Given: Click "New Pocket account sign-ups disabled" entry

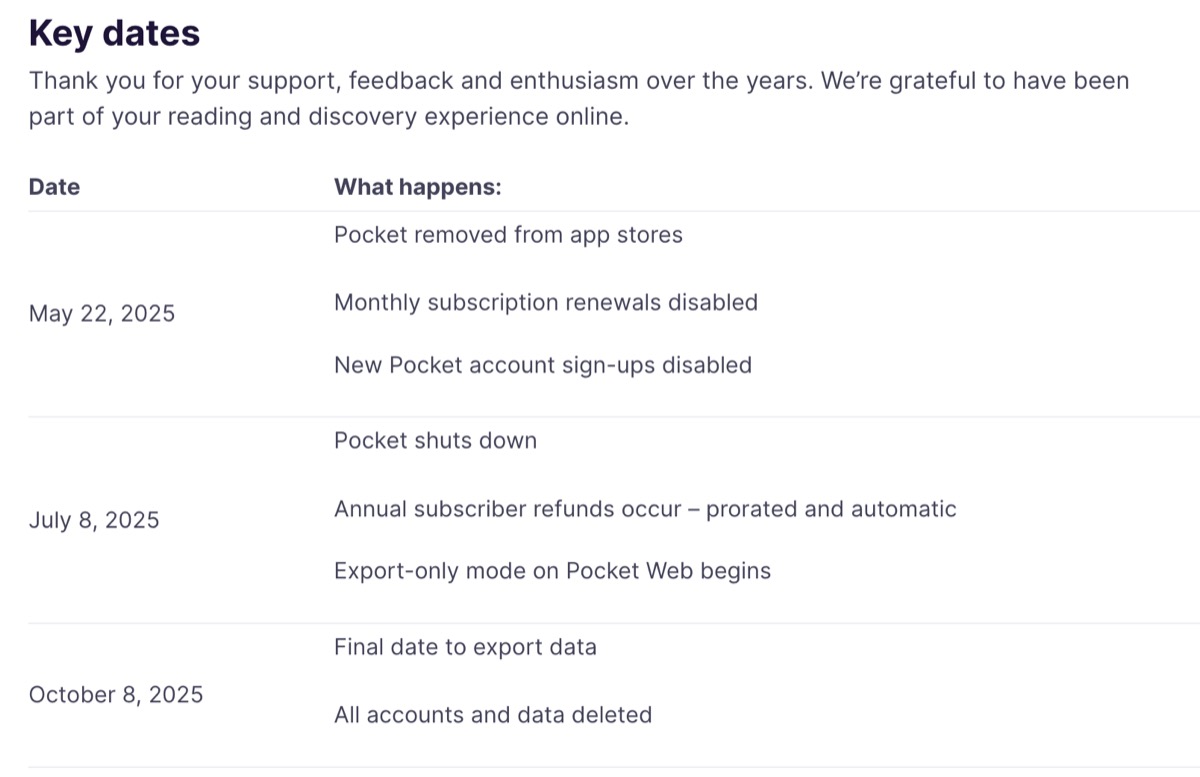Looking at the screenshot, I should (x=542, y=365).
